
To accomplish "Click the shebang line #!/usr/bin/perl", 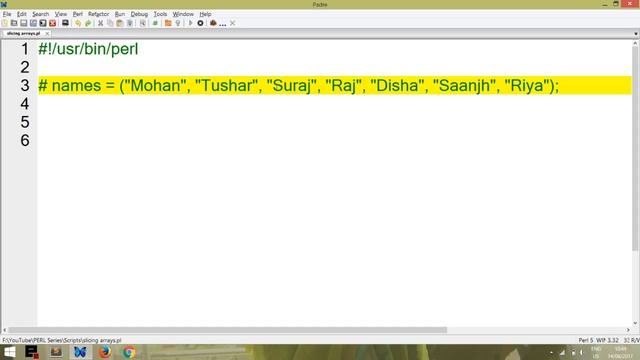I will pos(88,49).
